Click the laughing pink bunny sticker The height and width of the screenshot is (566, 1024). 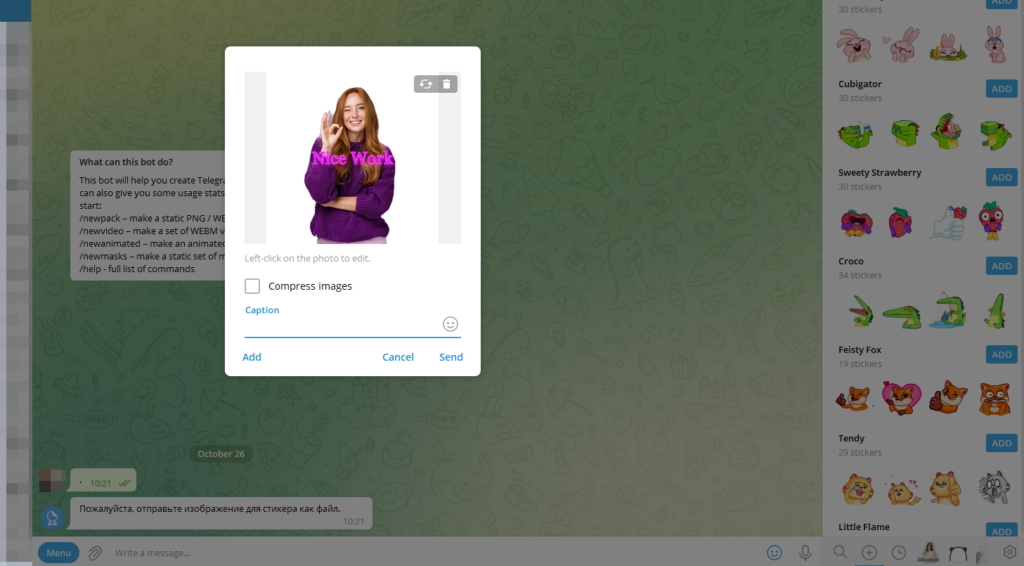(x=854, y=45)
